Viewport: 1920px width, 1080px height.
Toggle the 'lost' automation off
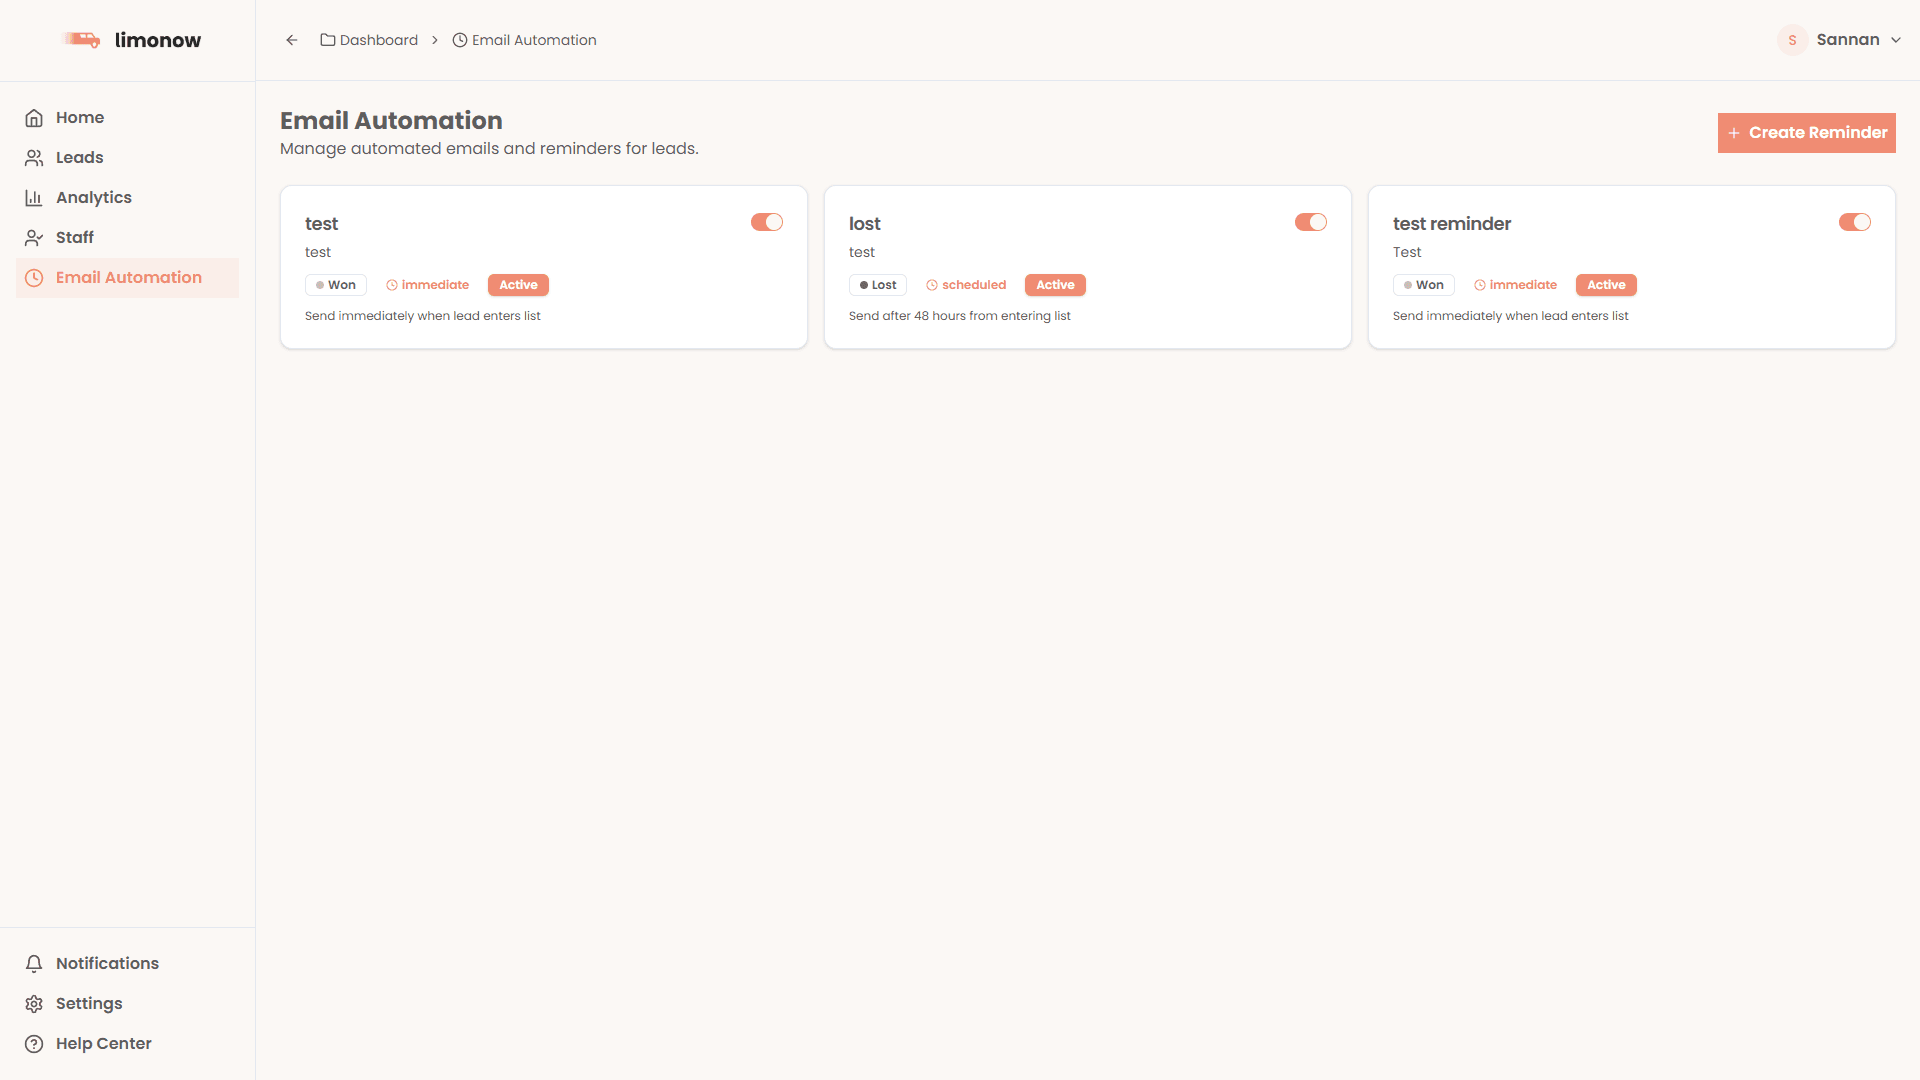click(x=1311, y=222)
